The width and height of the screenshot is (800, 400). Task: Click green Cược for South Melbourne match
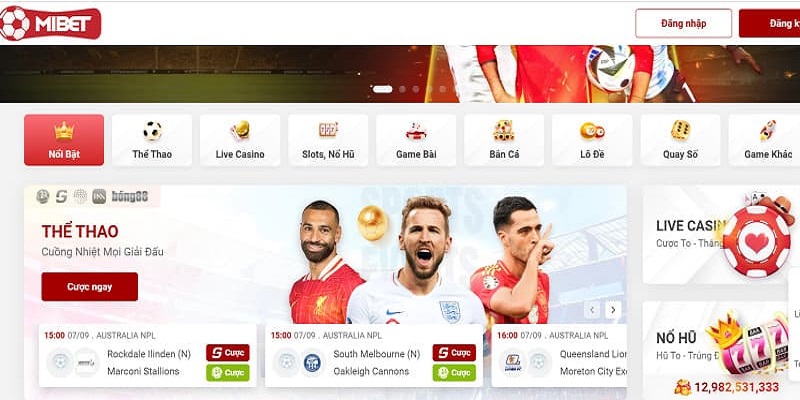point(454,372)
